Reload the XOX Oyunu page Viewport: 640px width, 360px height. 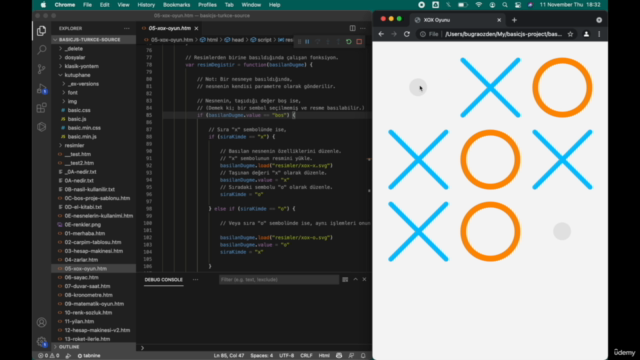tap(407, 34)
